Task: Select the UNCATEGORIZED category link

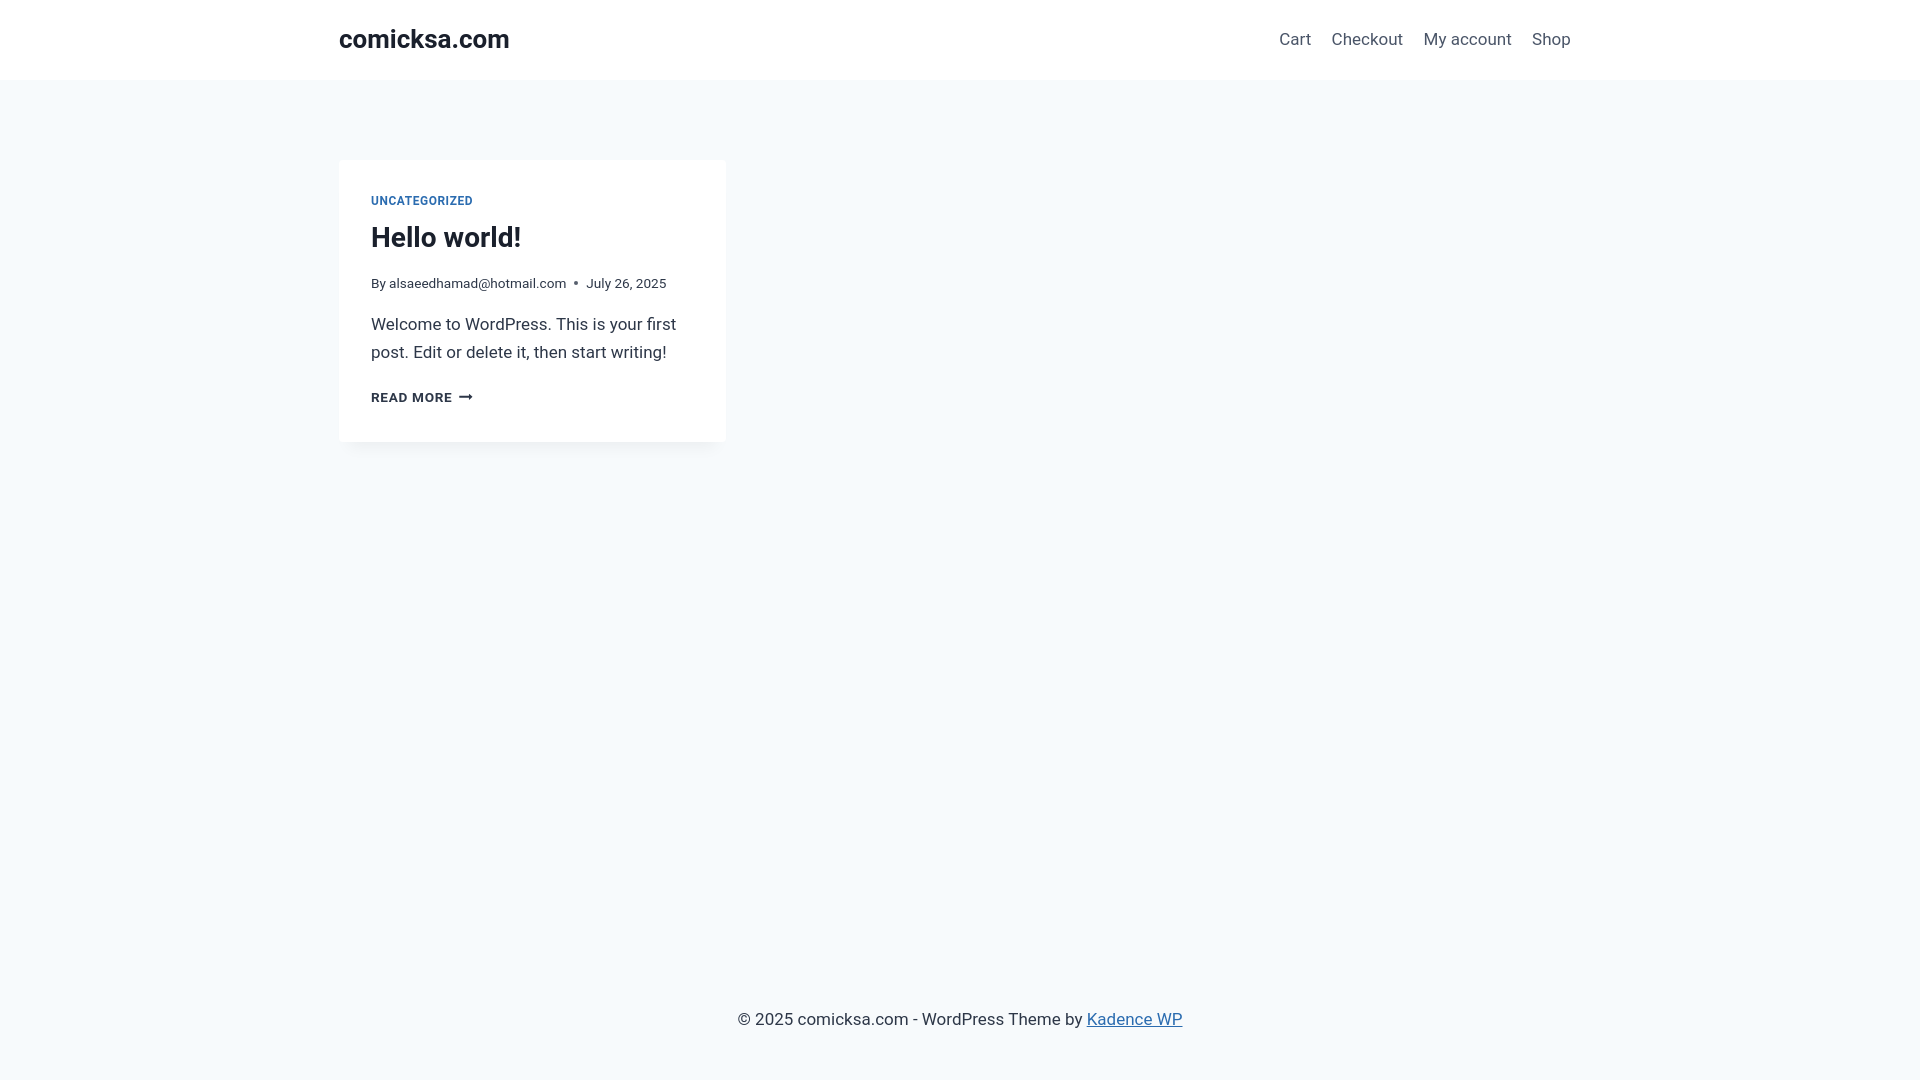Action: click(422, 201)
